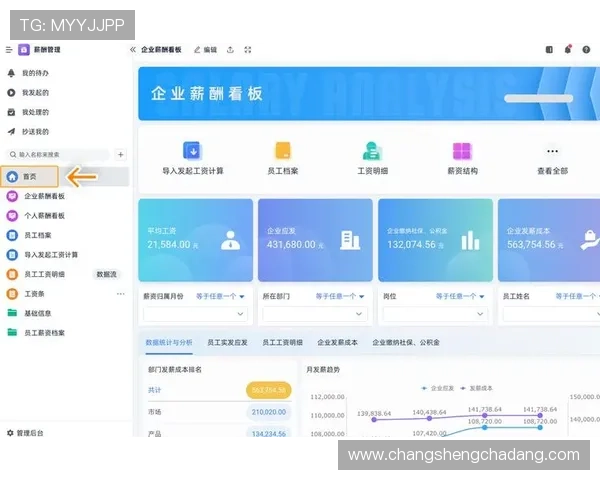The height and width of the screenshot is (480, 600).
Task: Toggle 发薪成本 series in chart legend
Action: pyautogui.click(x=476, y=388)
